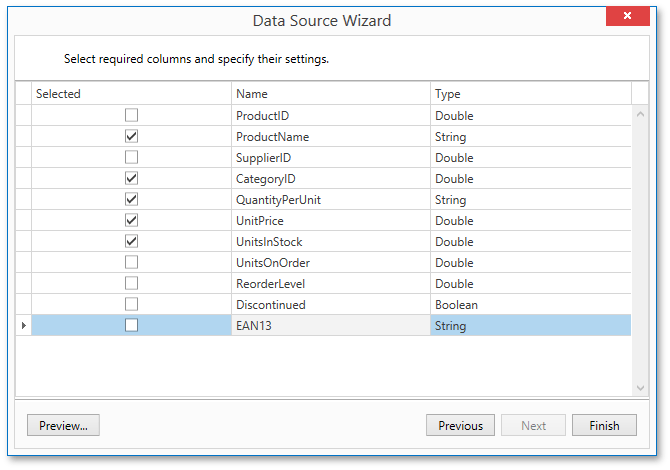
Task: Select the ProductName name cell
Action: tap(331, 136)
